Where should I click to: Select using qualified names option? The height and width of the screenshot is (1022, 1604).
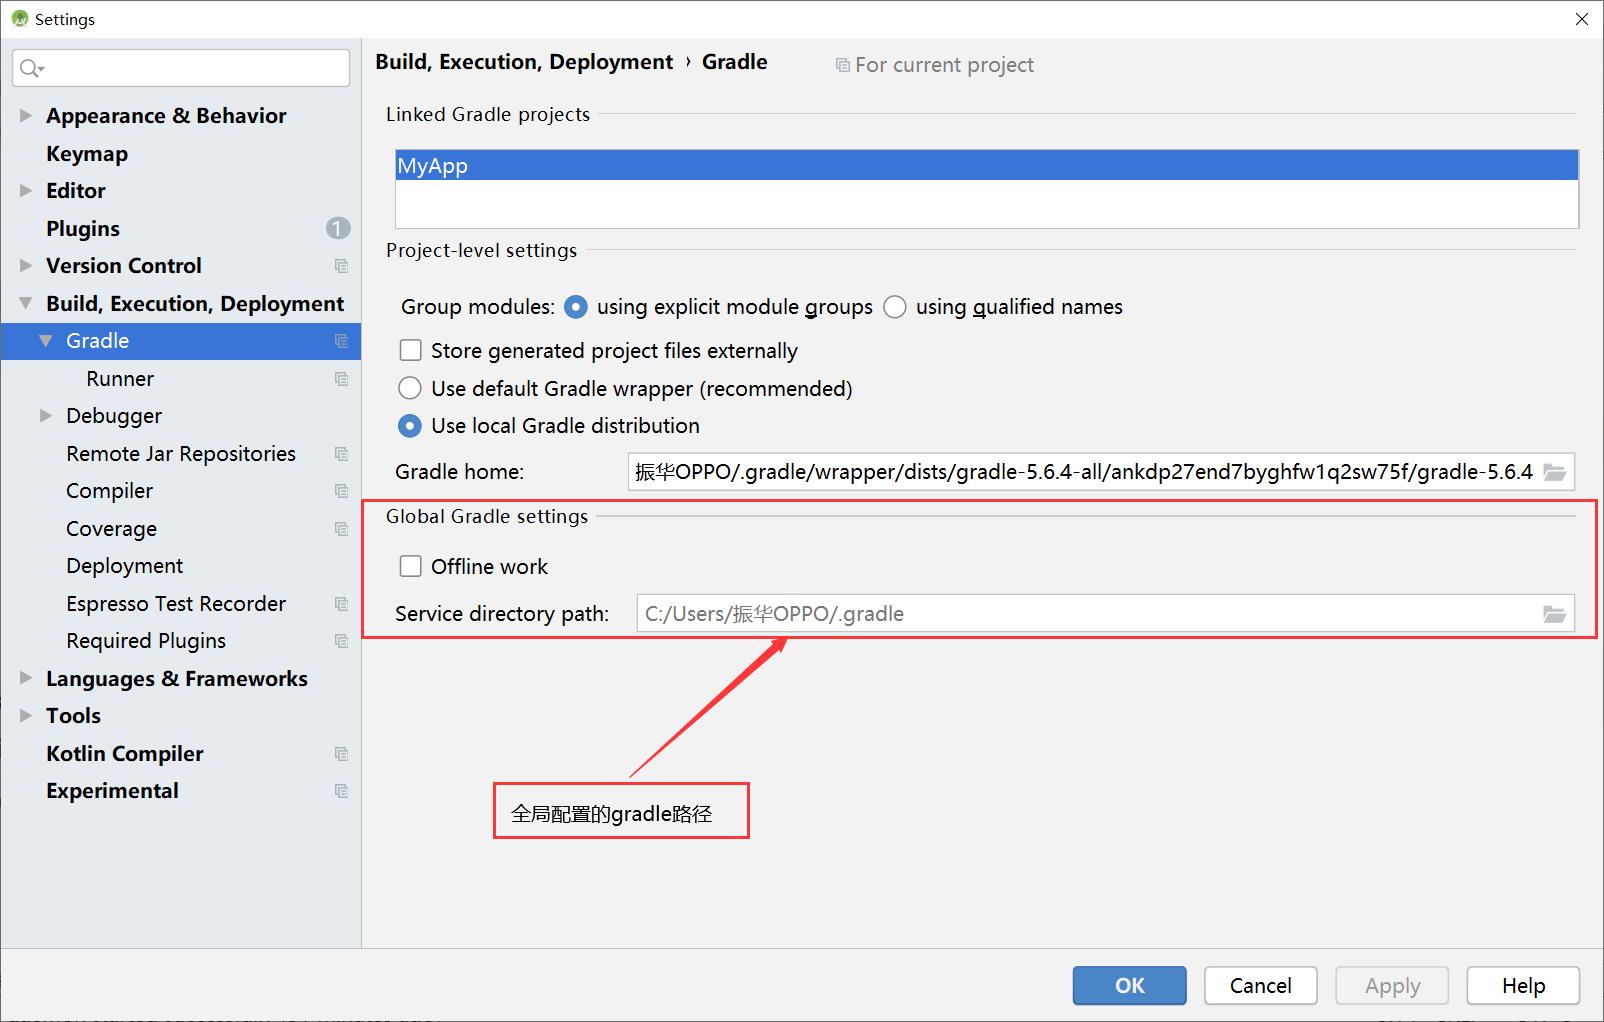click(x=895, y=307)
